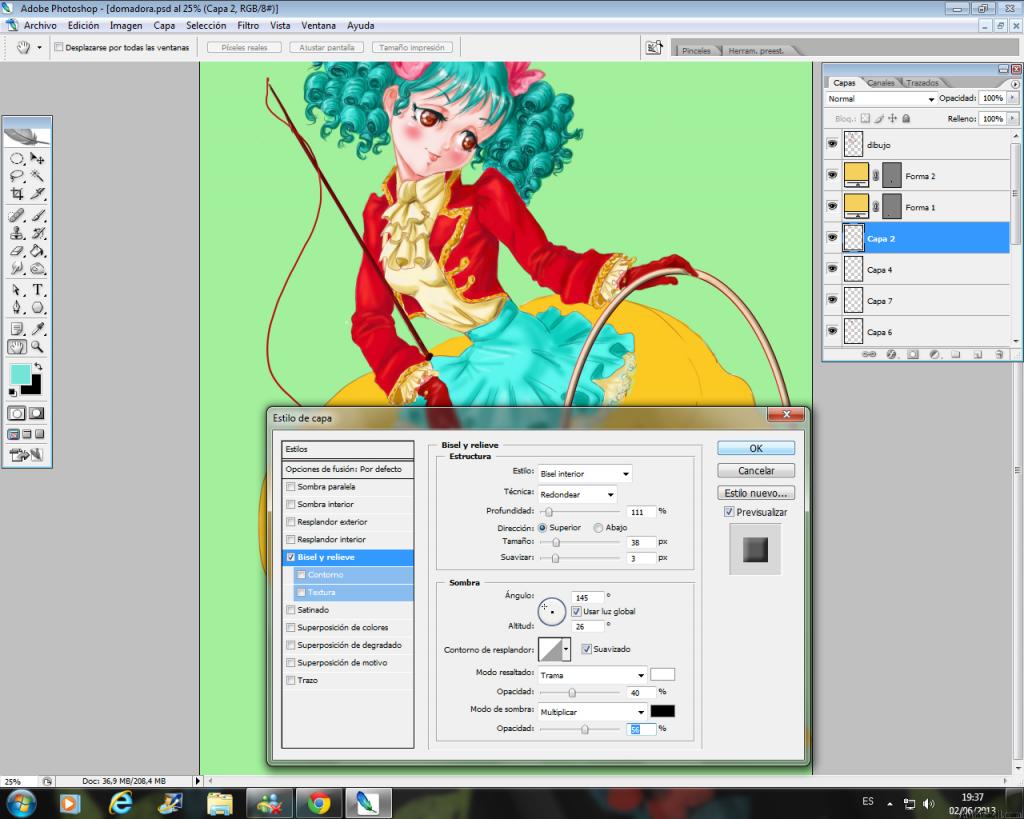This screenshot has height=819, width=1024.
Task: Select the Abajo direction radio button
Action: pos(598,528)
